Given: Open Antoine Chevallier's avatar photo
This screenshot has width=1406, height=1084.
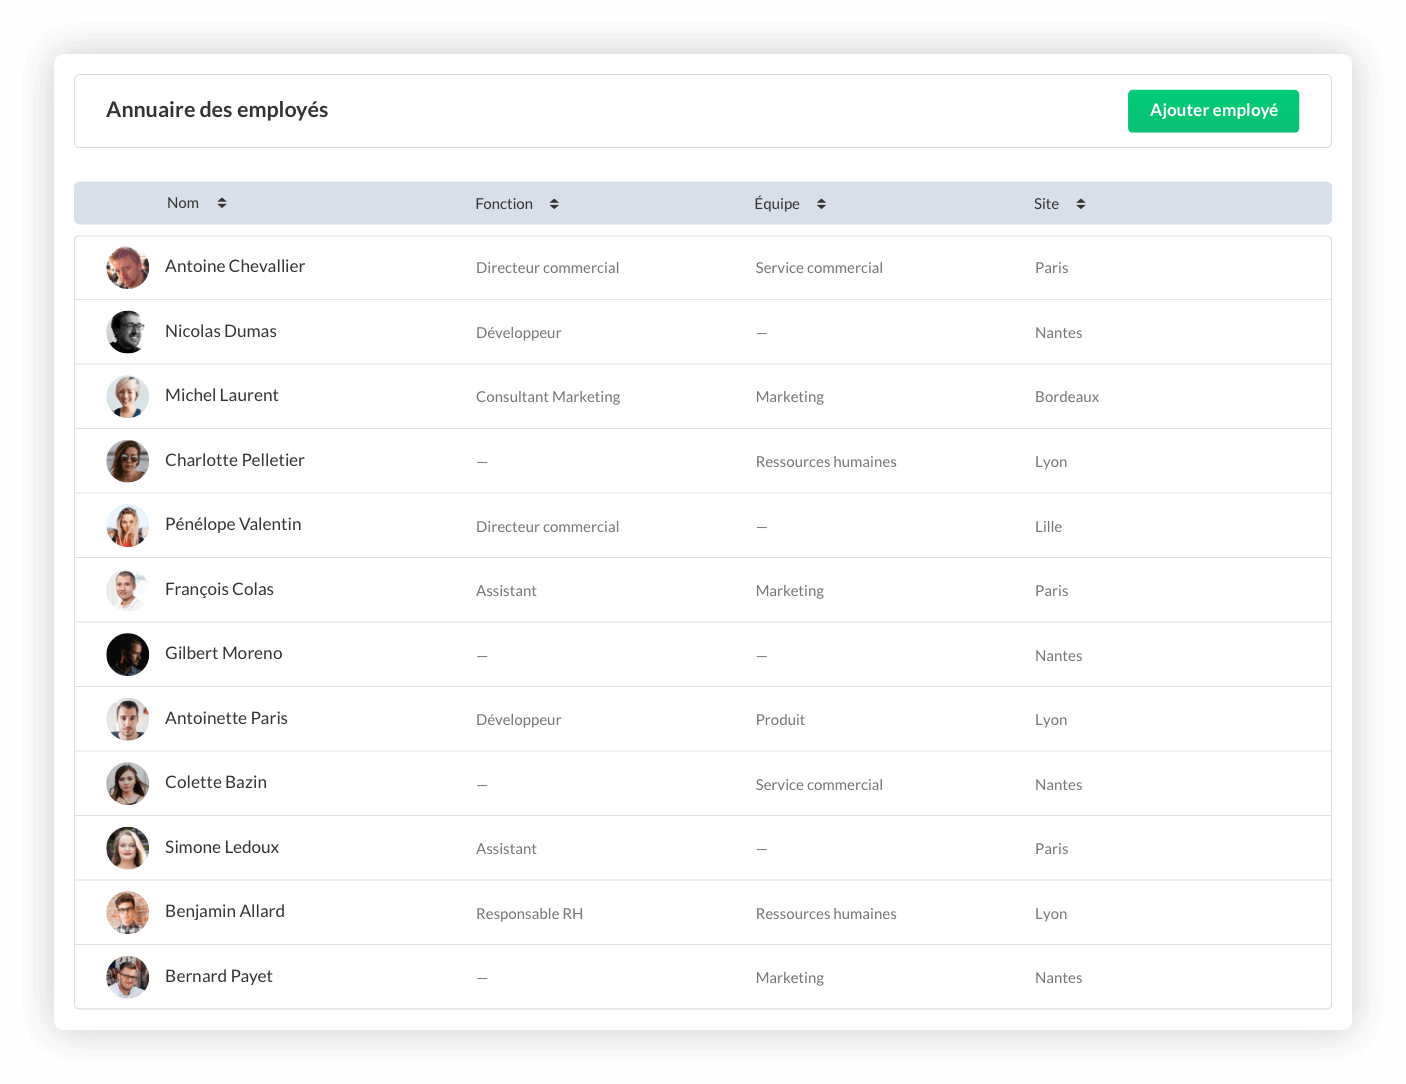Looking at the screenshot, I should point(128,268).
